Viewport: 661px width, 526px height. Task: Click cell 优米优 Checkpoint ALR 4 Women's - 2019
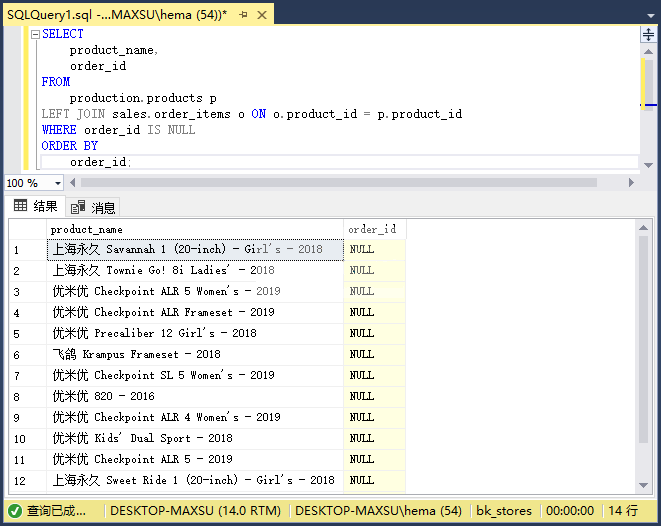click(195, 418)
